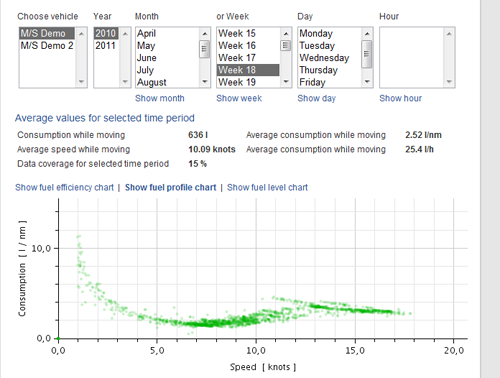Click Month list scroll down arrow

coord(205,81)
